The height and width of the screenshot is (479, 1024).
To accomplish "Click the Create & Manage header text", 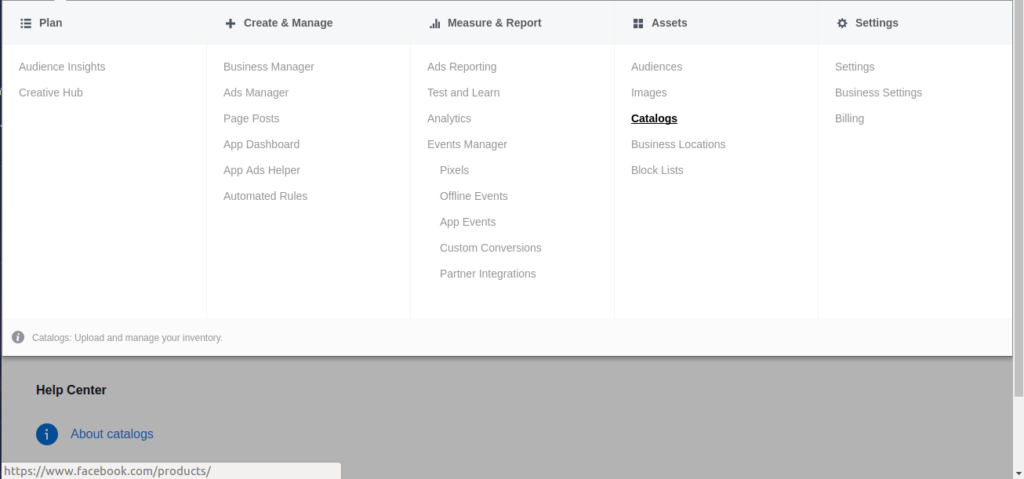I will [288, 23].
